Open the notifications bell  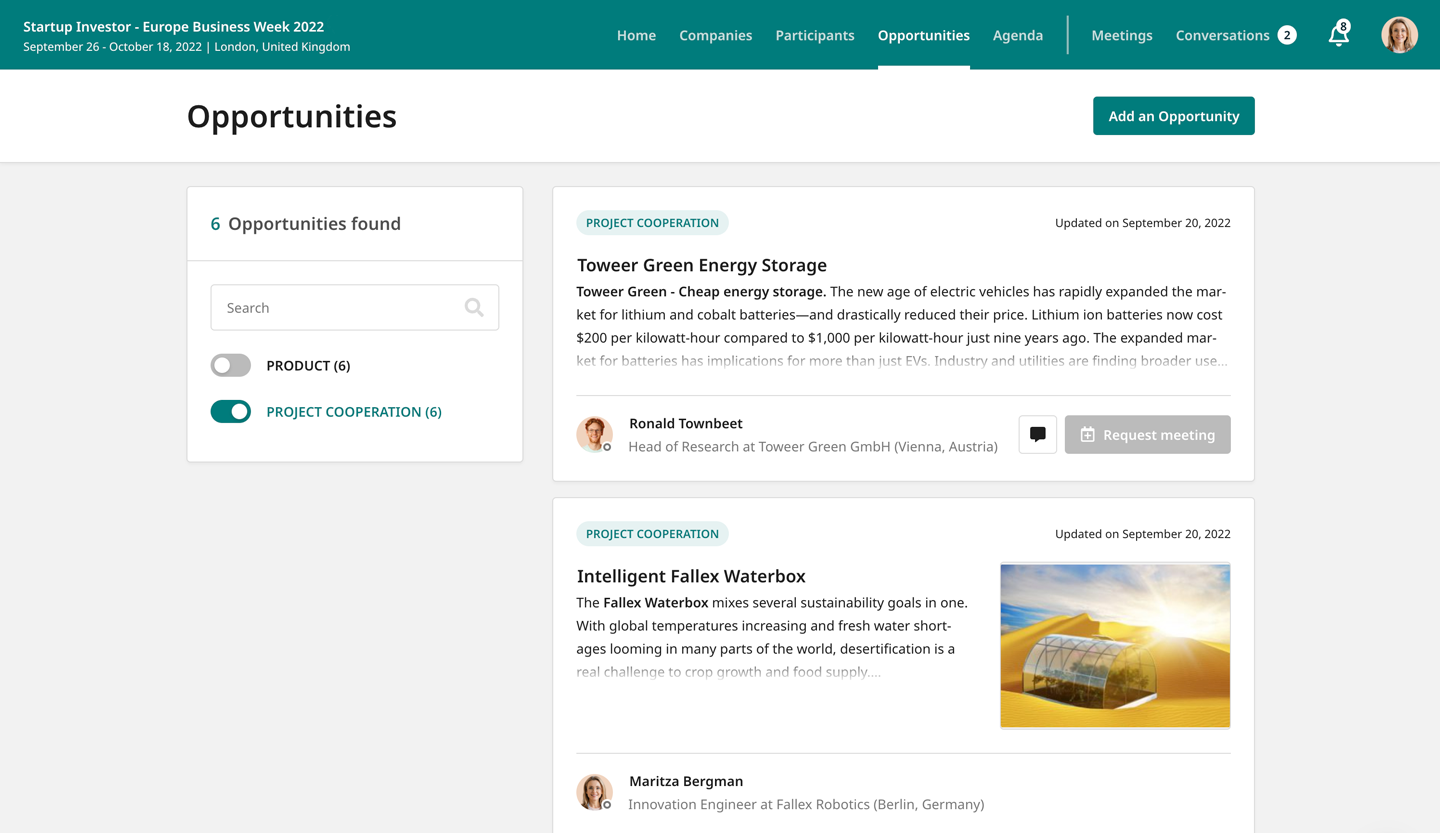click(1338, 35)
